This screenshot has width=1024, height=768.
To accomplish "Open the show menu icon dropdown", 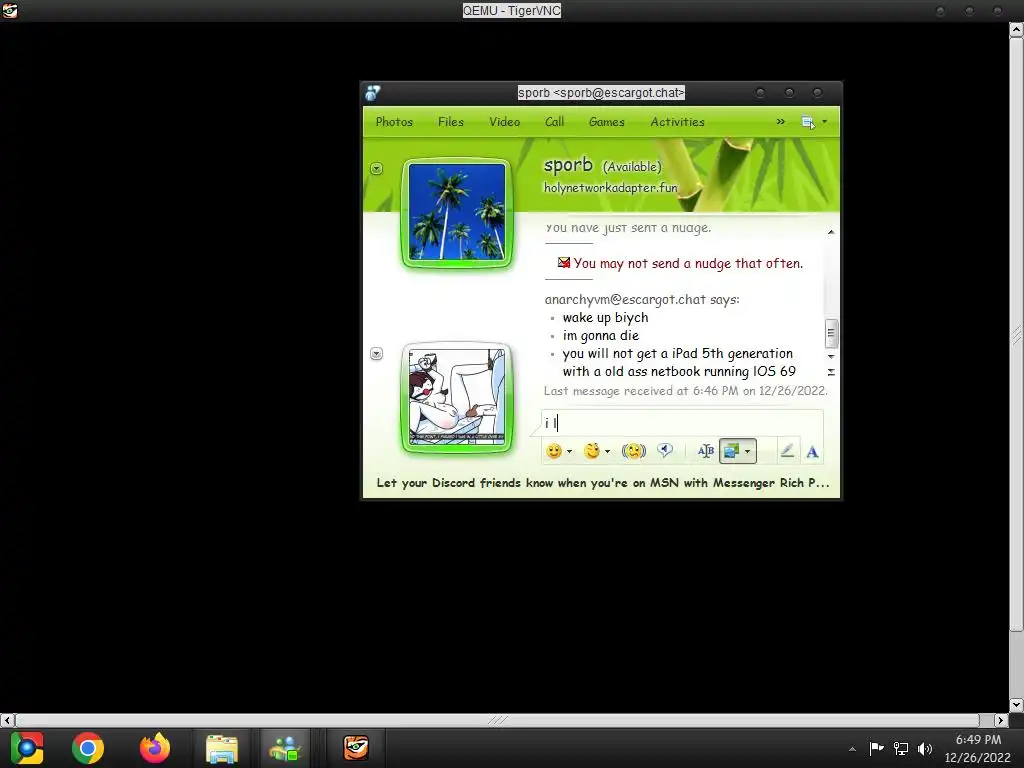I will point(814,122).
